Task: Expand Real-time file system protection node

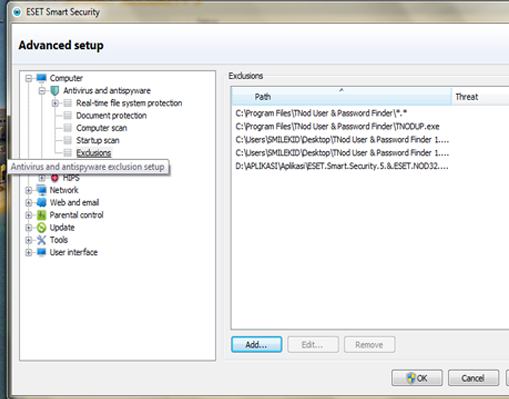Action: point(55,103)
